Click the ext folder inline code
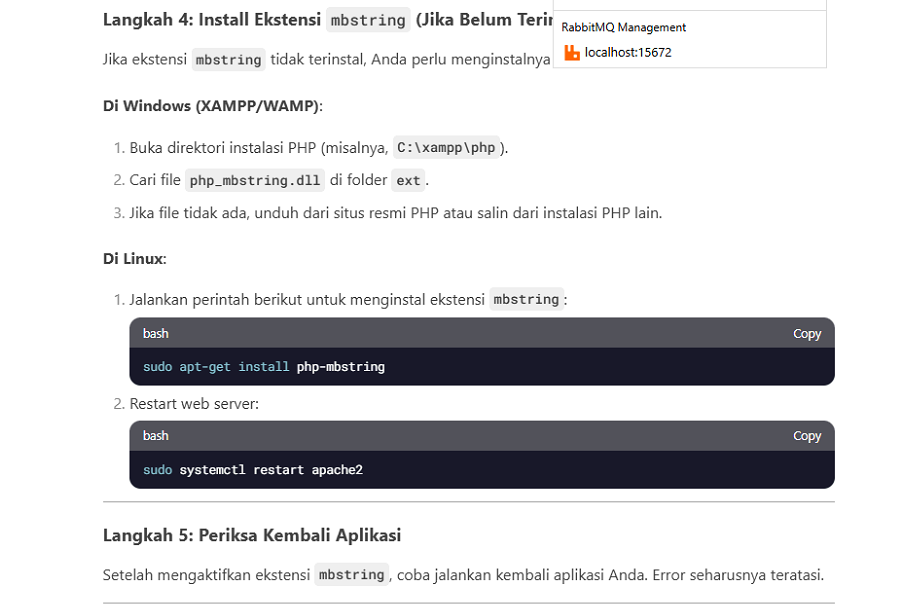The width and height of the screenshot is (919, 610). pyautogui.click(x=408, y=180)
